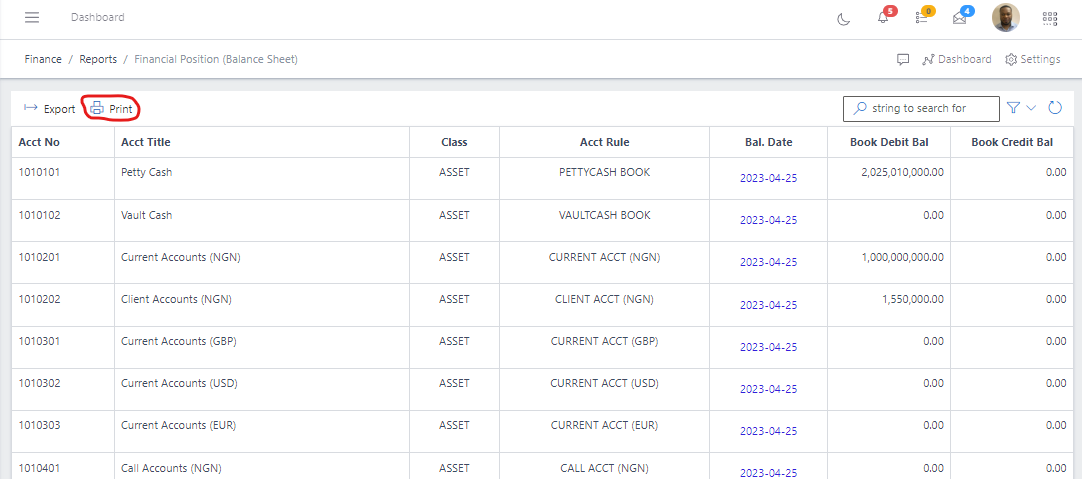Open the comments chat icon
Image resolution: width=1082 pixels, height=479 pixels.
click(x=903, y=59)
